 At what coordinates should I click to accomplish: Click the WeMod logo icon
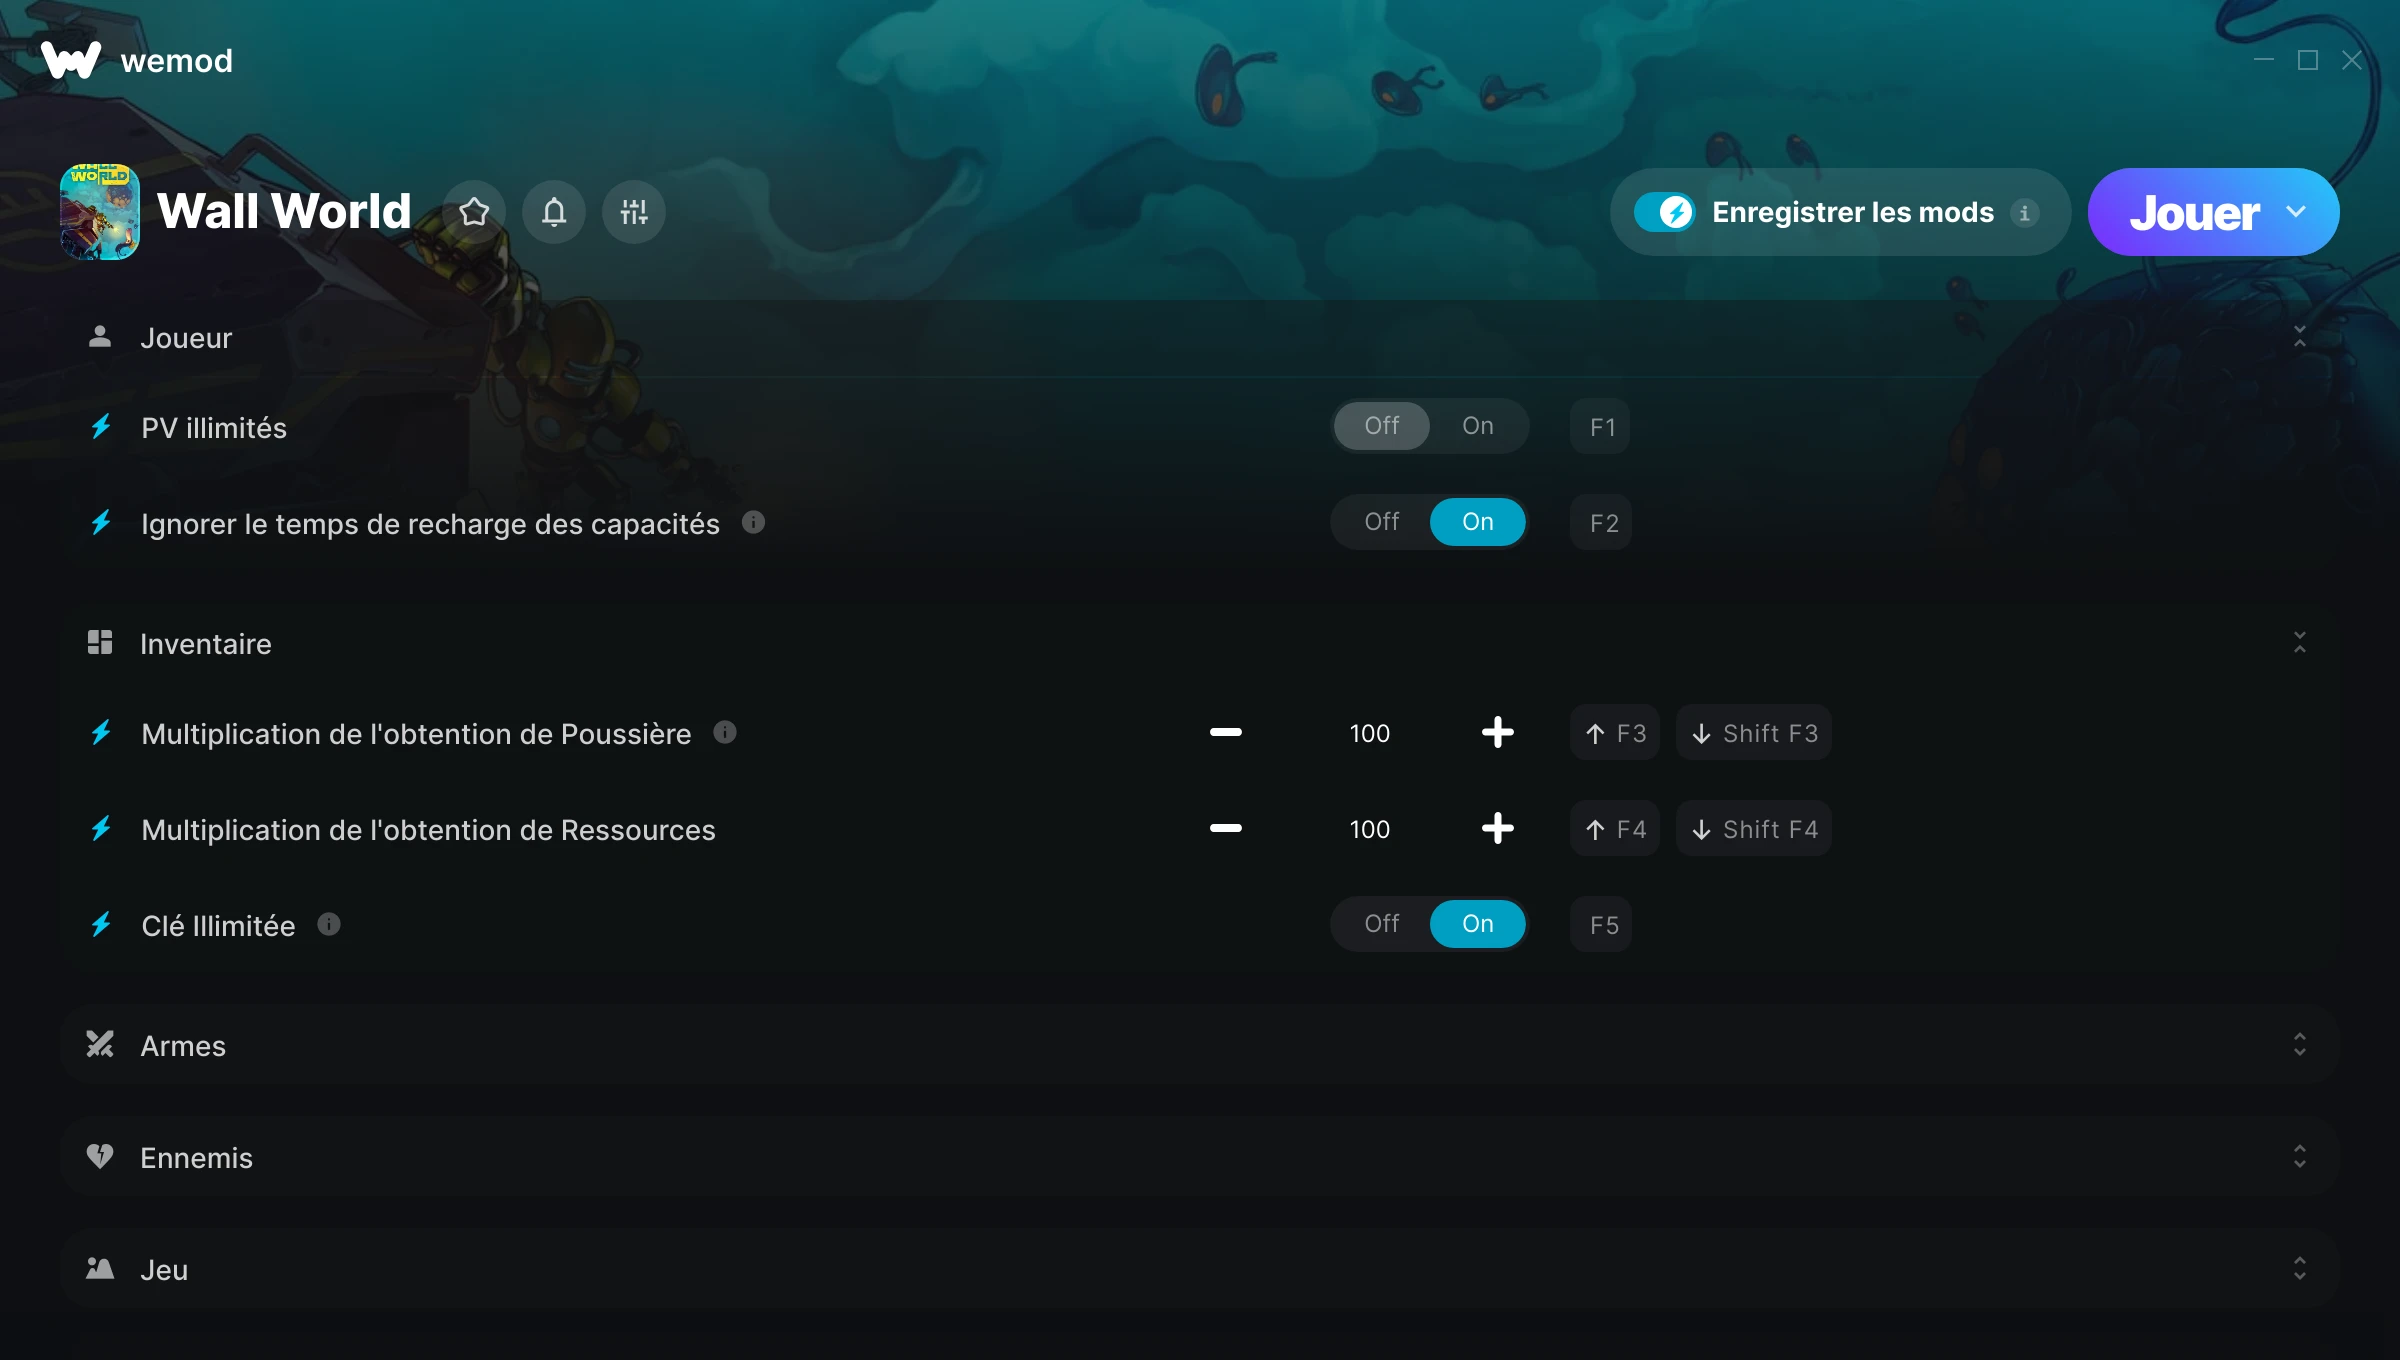(x=71, y=60)
